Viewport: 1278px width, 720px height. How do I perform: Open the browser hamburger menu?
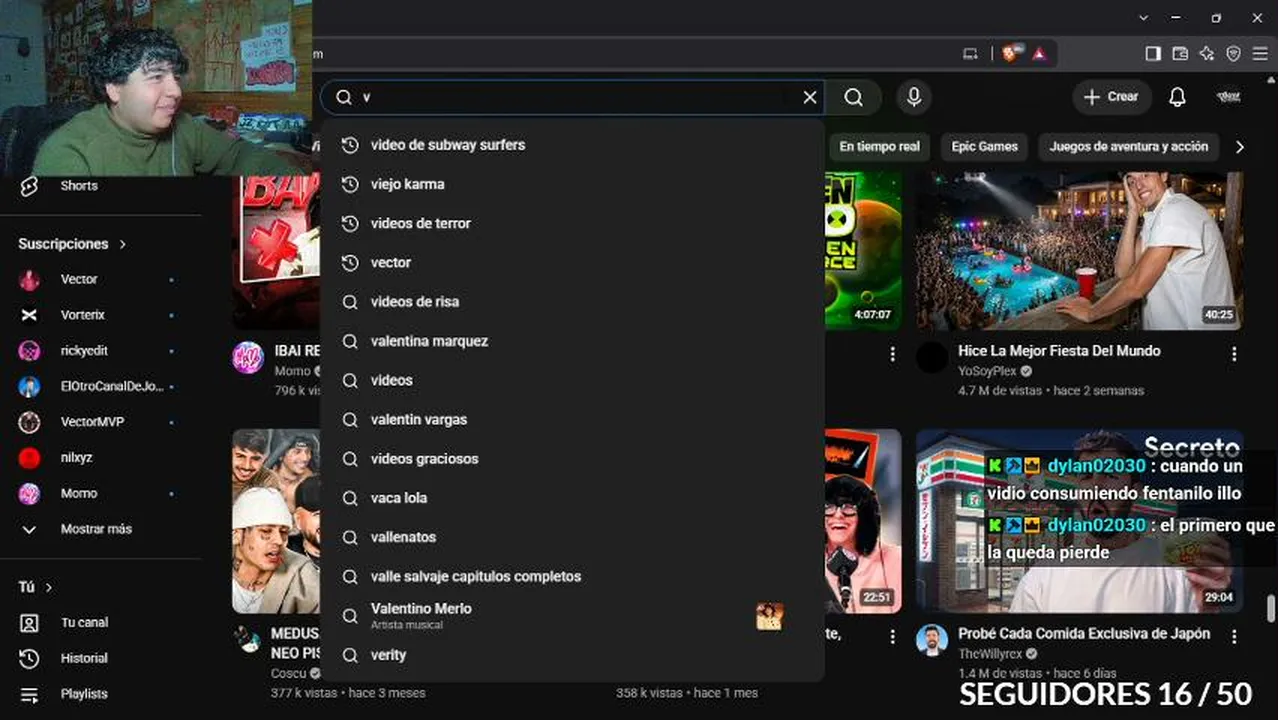click(1260, 53)
